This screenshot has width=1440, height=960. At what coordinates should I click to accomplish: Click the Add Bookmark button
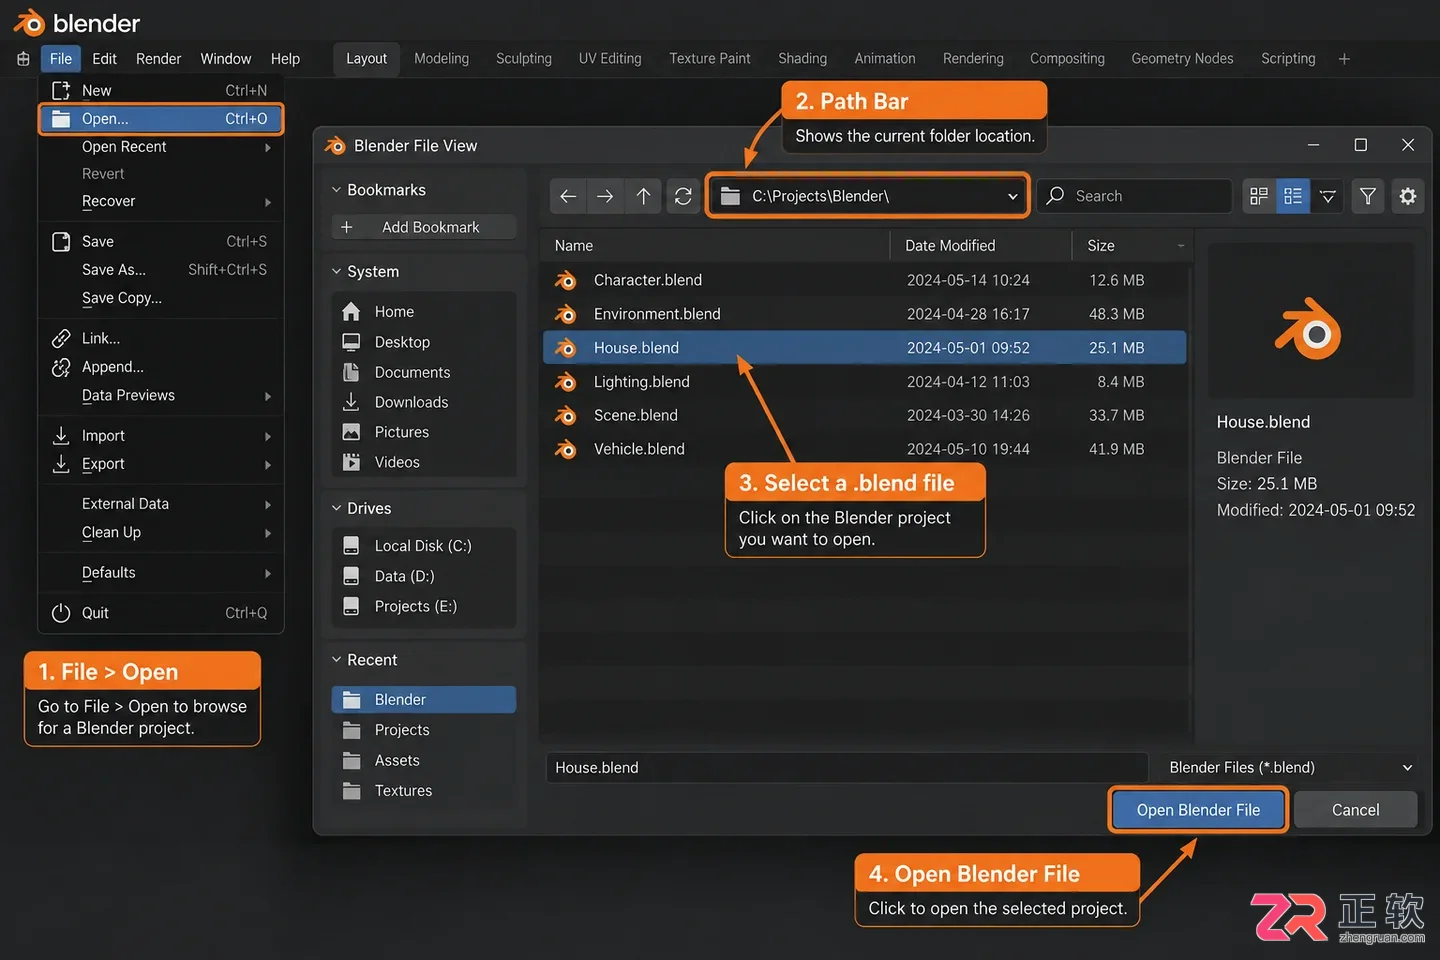[x=424, y=227]
